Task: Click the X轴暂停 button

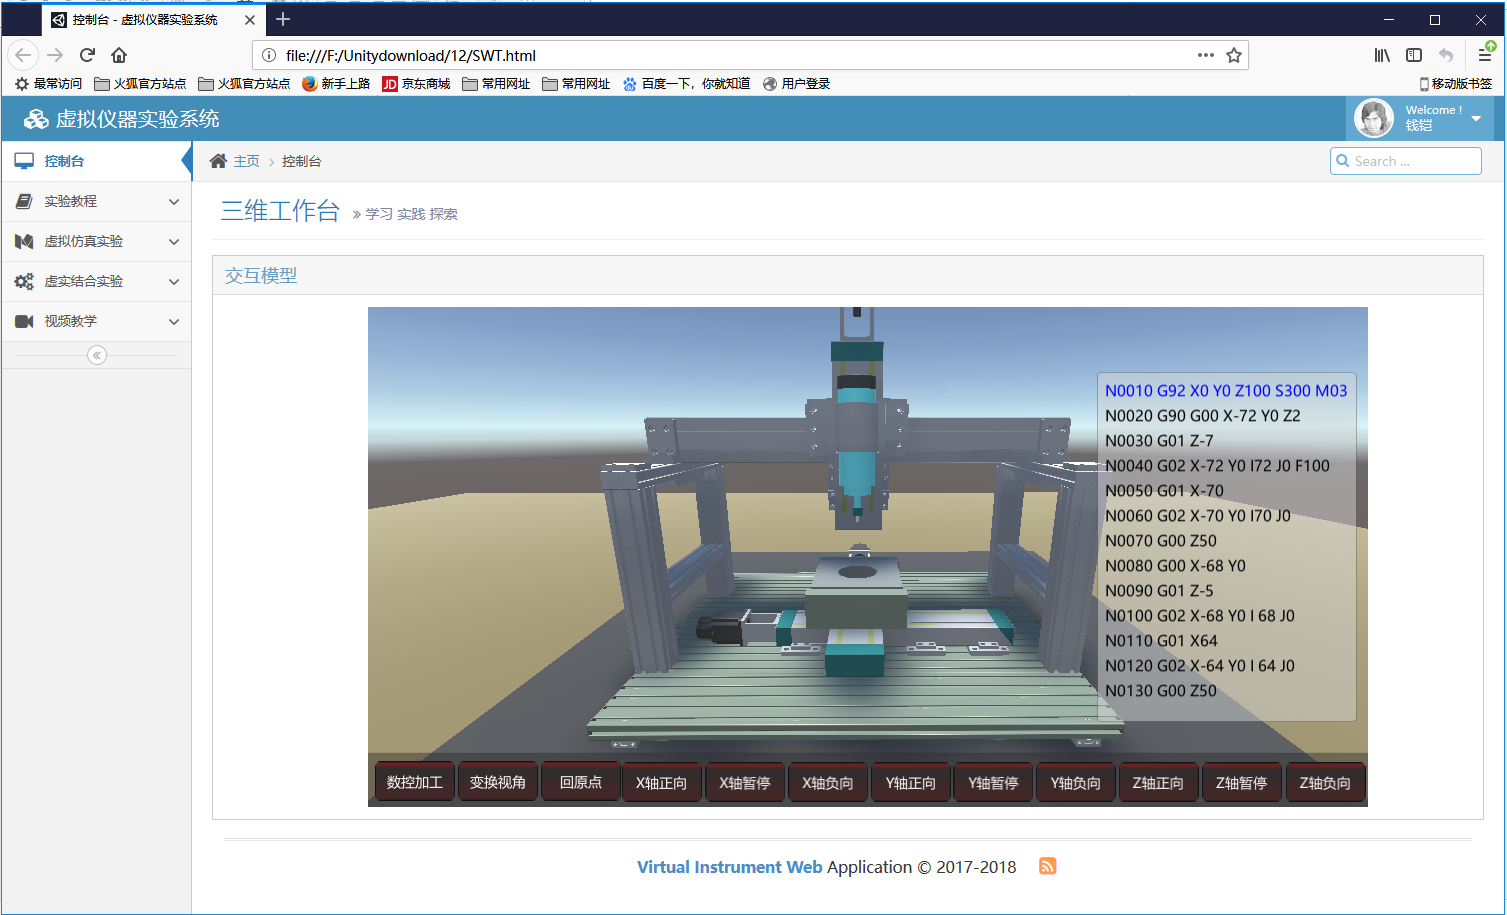Action: (x=745, y=782)
